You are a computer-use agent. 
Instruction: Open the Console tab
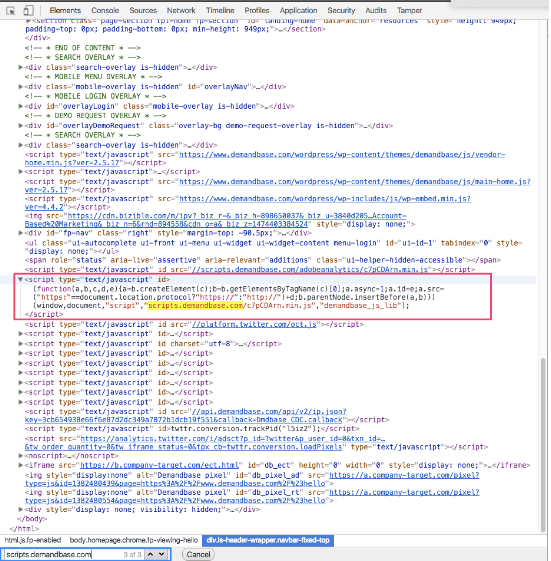(x=105, y=10)
